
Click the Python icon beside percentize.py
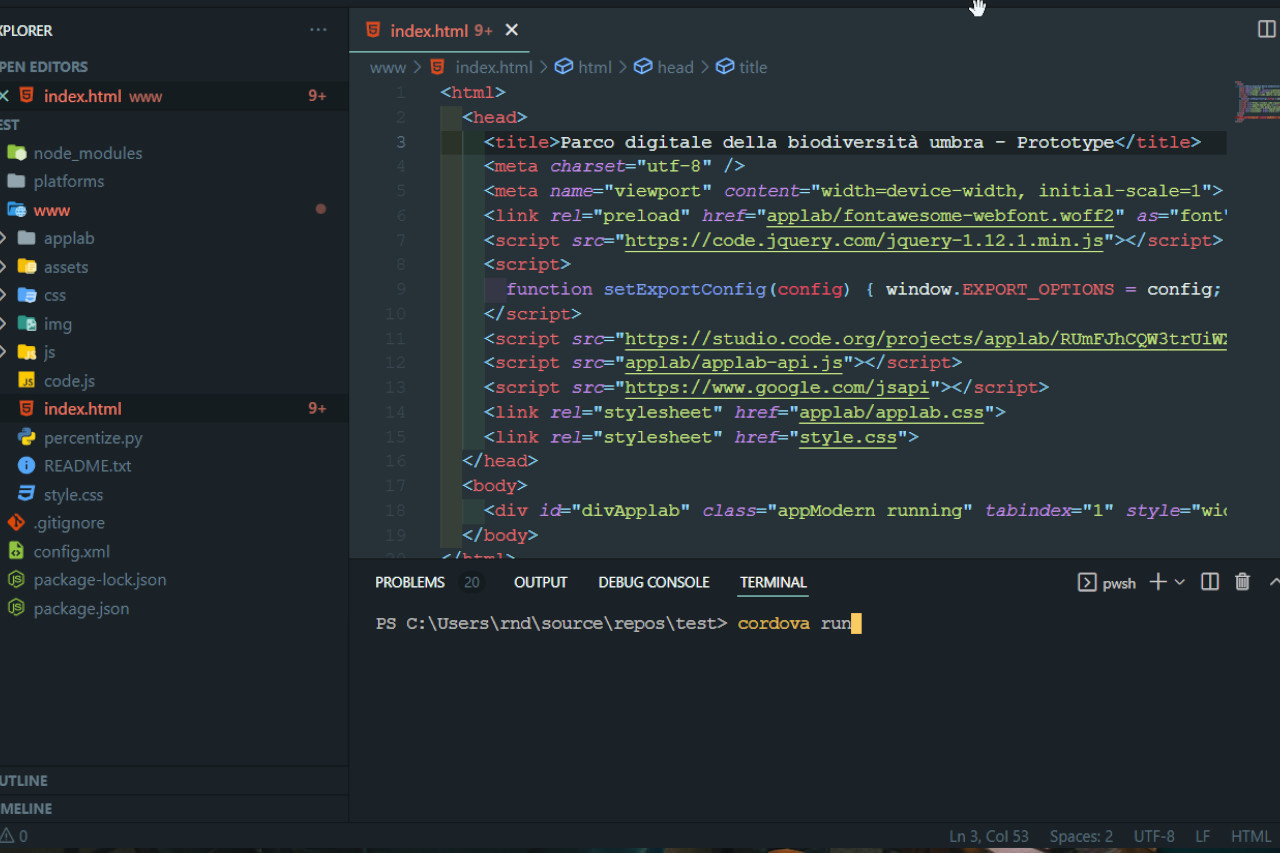27,437
